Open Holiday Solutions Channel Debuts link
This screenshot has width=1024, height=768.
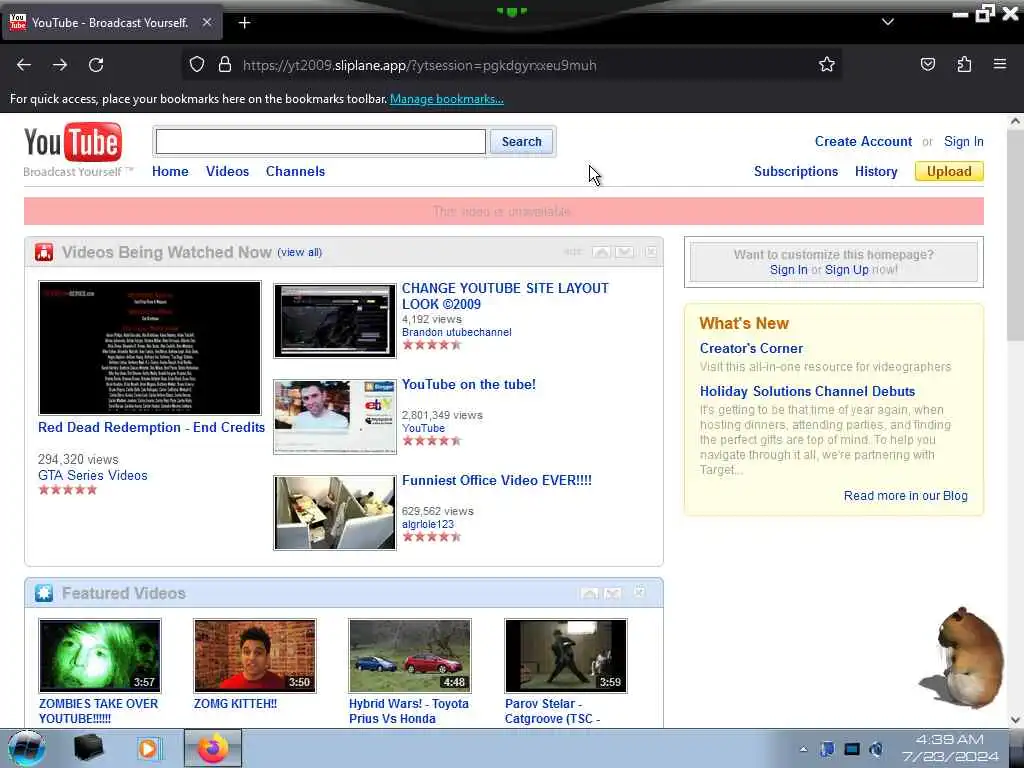click(x=807, y=391)
